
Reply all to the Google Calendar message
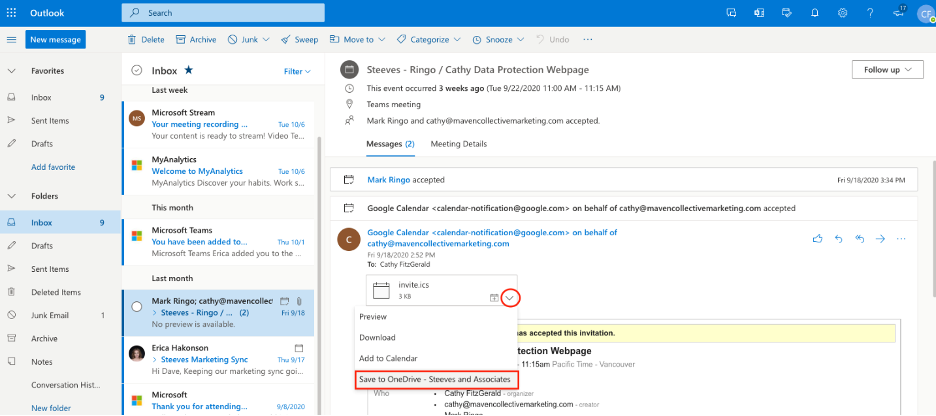pyautogui.click(x=860, y=239)
